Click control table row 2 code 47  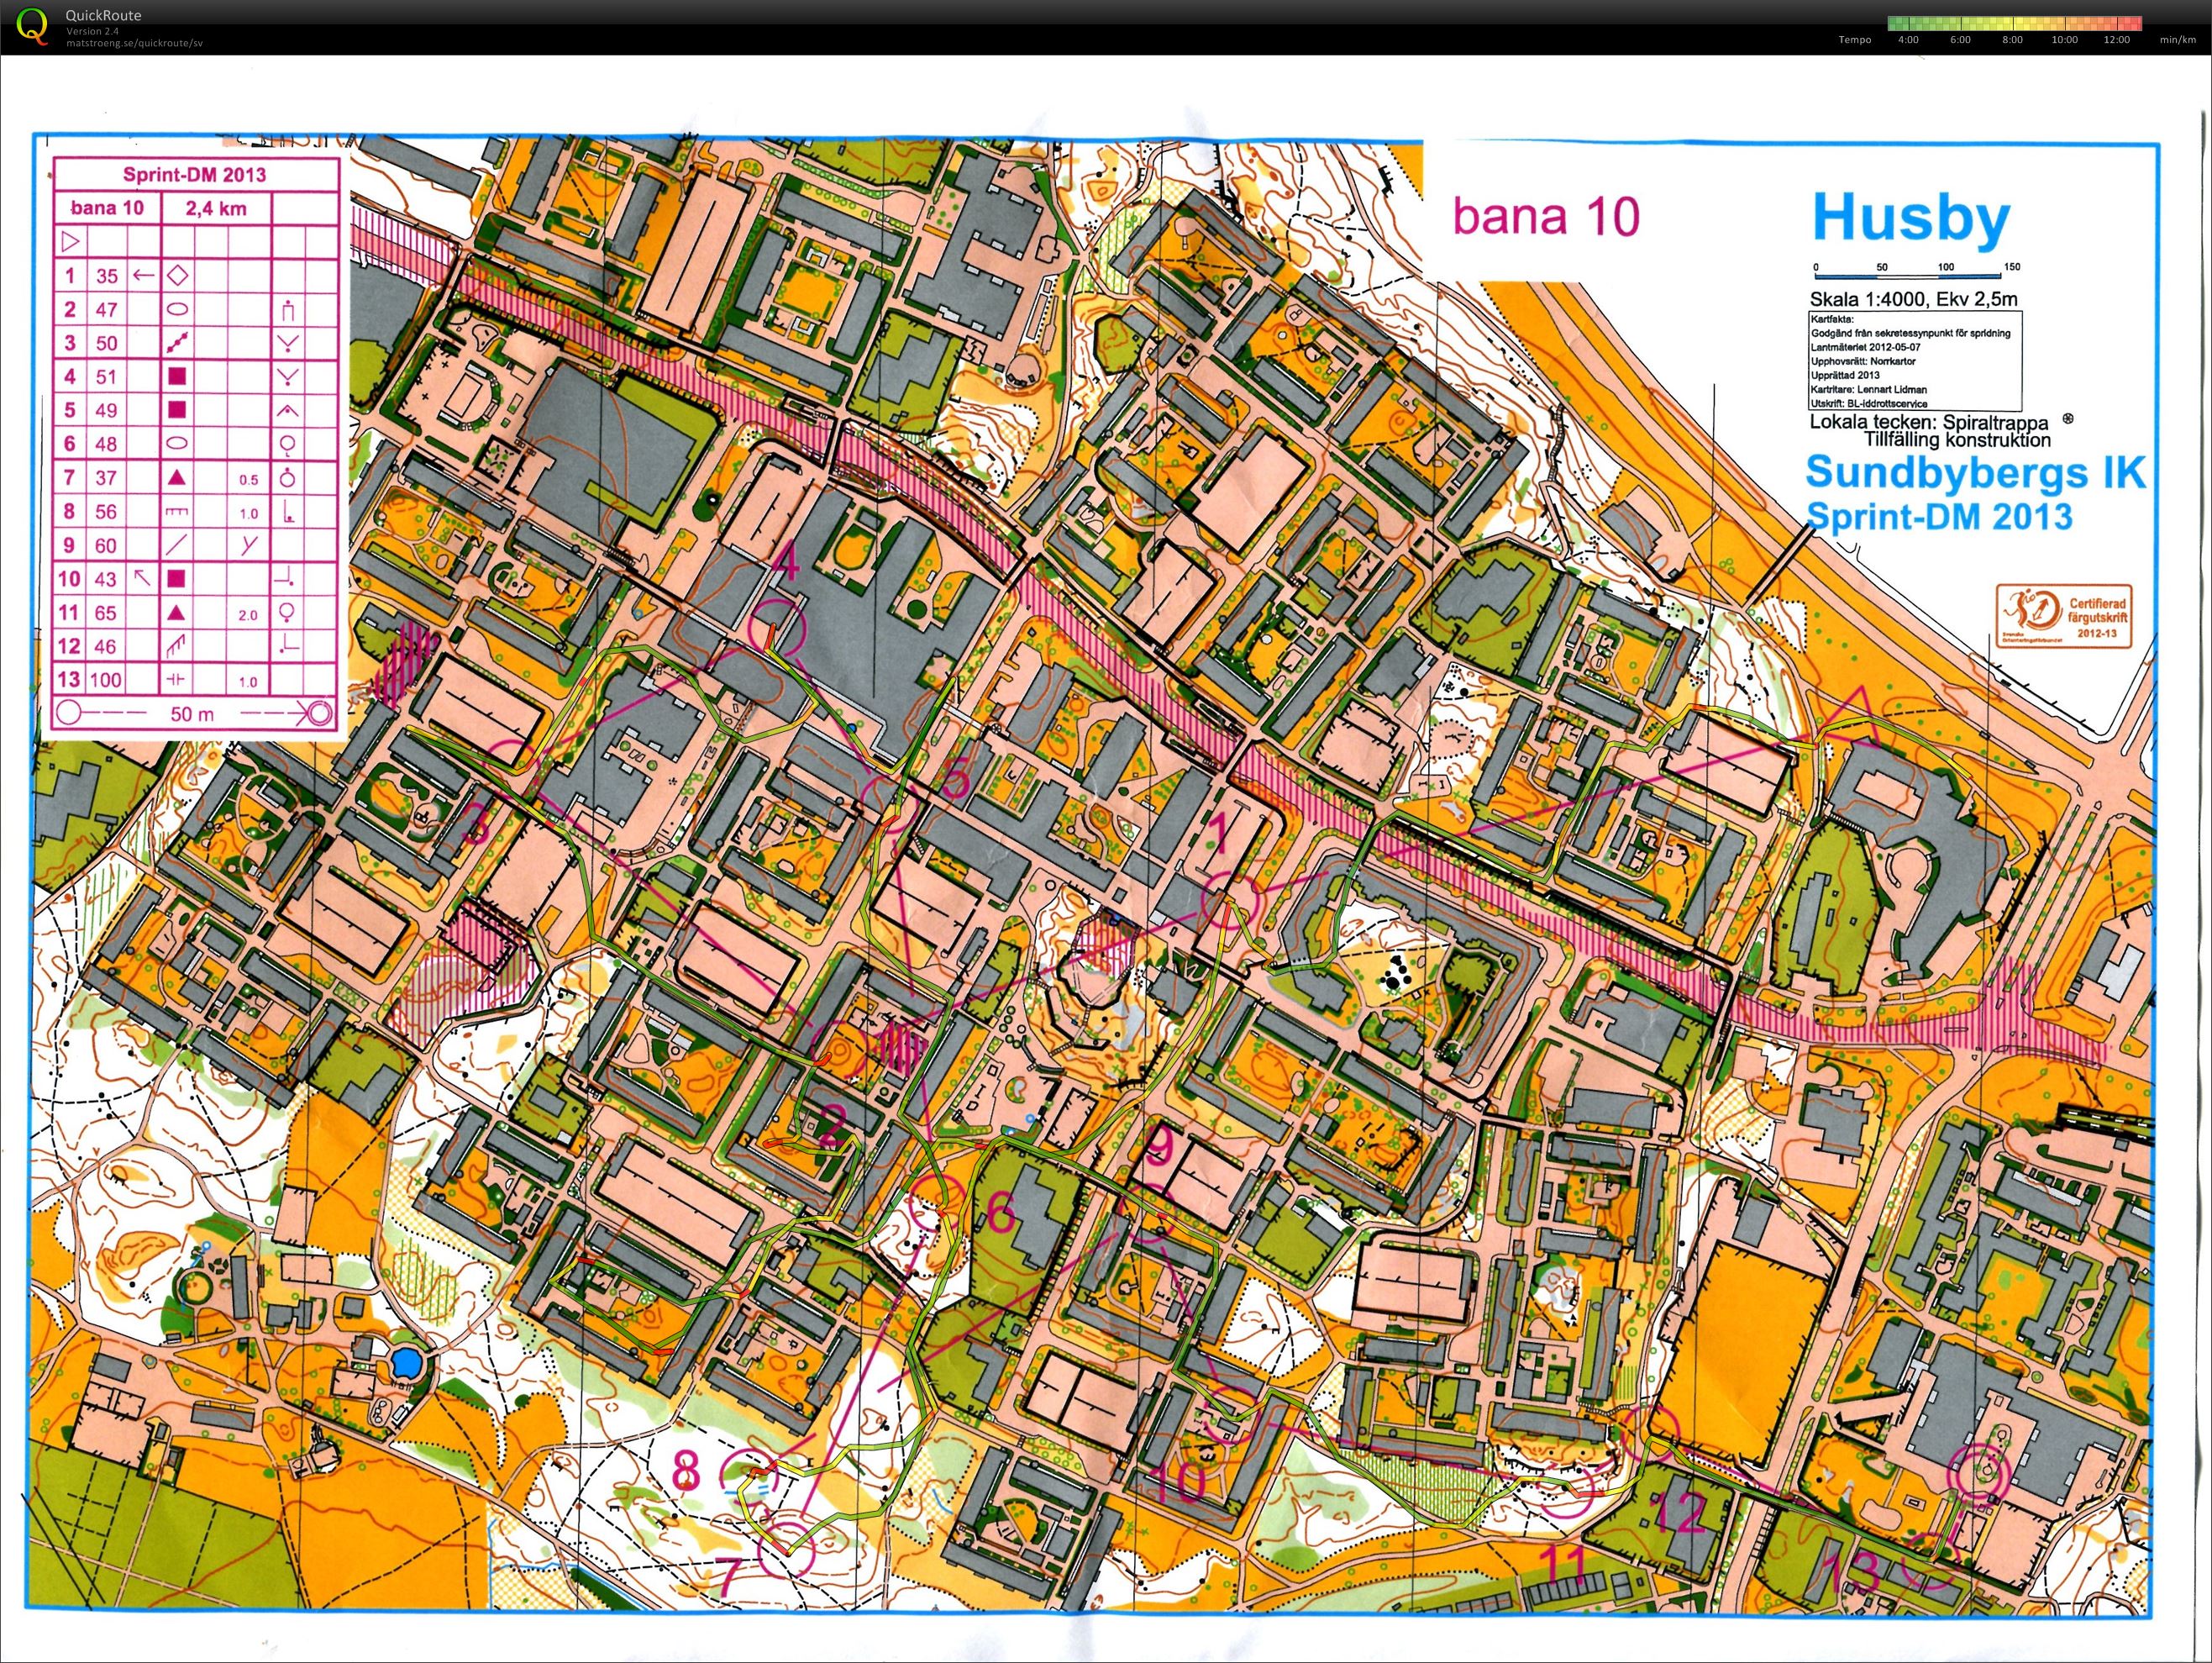[107, 309]
